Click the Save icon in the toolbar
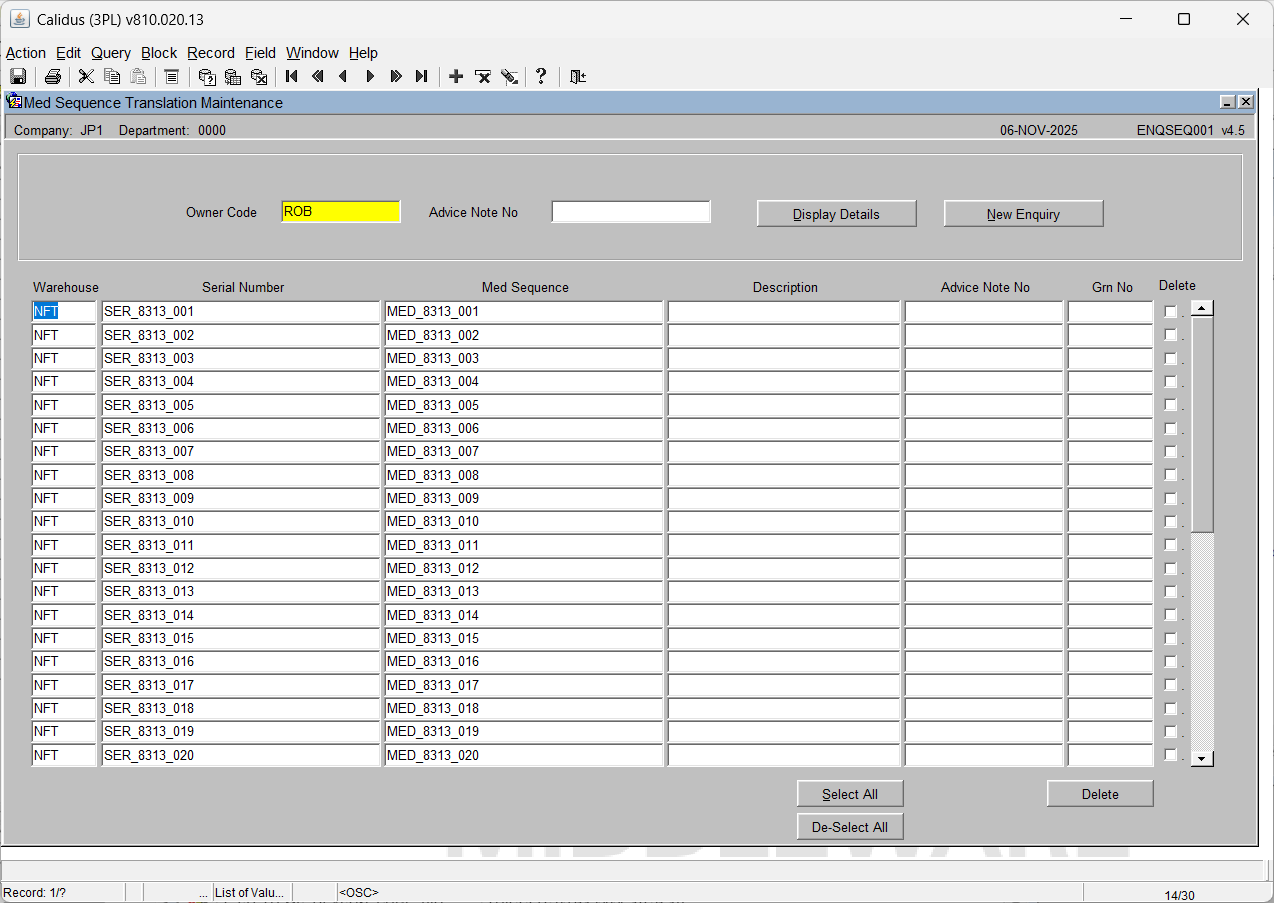This screenshot has height=903, width=1274. pyautogui.click(x=18, y=77)
